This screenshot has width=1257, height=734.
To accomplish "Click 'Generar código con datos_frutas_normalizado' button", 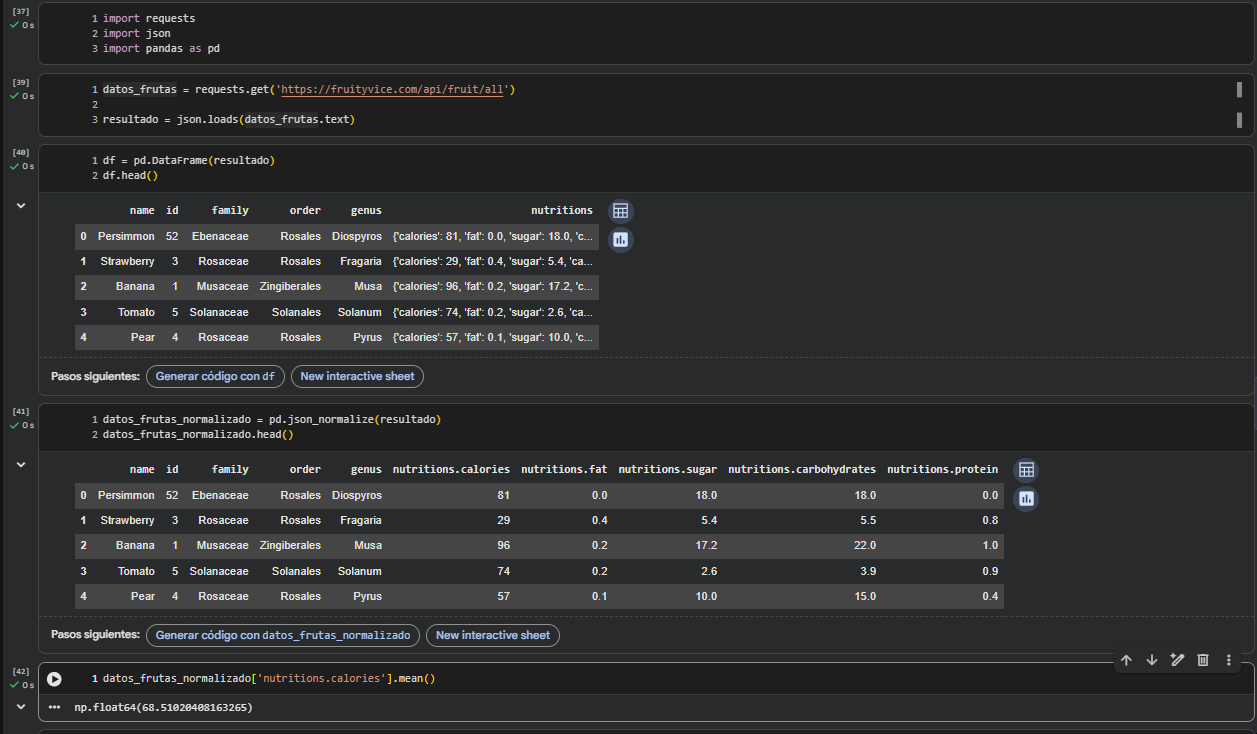I will point(283,636).
